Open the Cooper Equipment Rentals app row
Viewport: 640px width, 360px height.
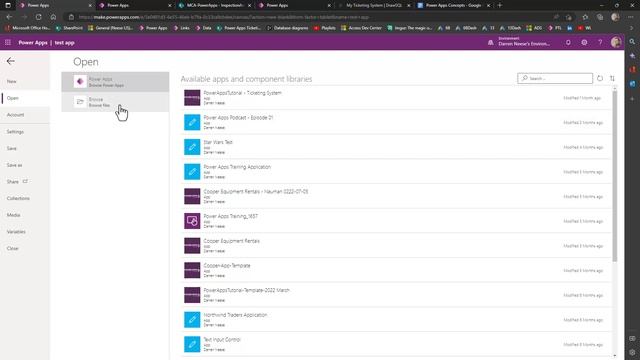click(396, 246)
